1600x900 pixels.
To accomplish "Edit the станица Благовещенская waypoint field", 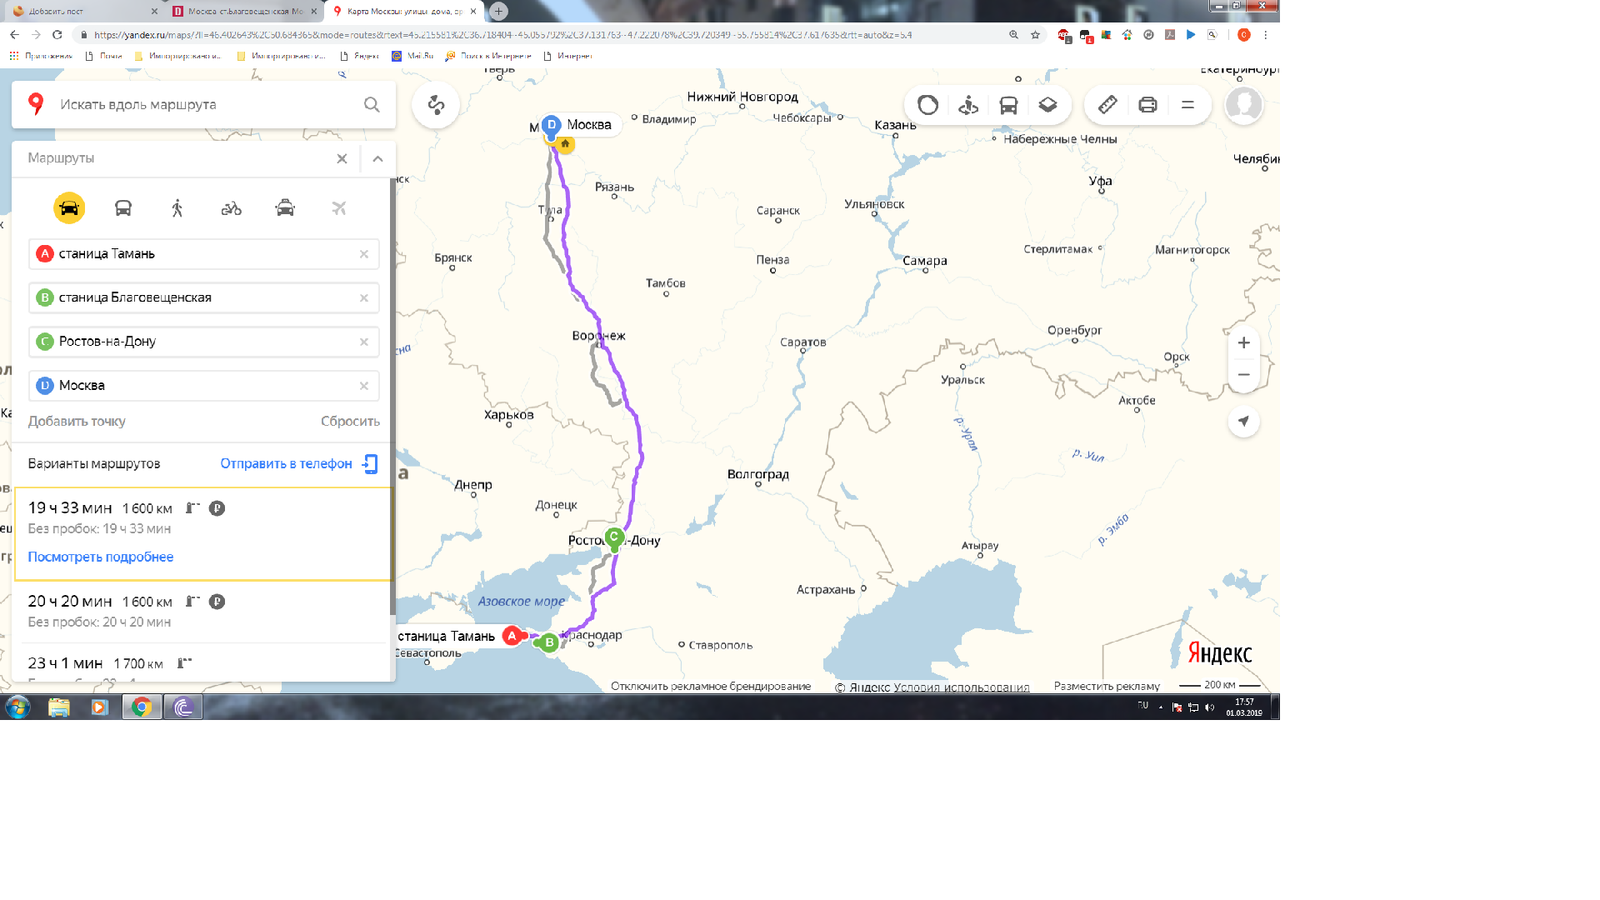I will (204, 298).
